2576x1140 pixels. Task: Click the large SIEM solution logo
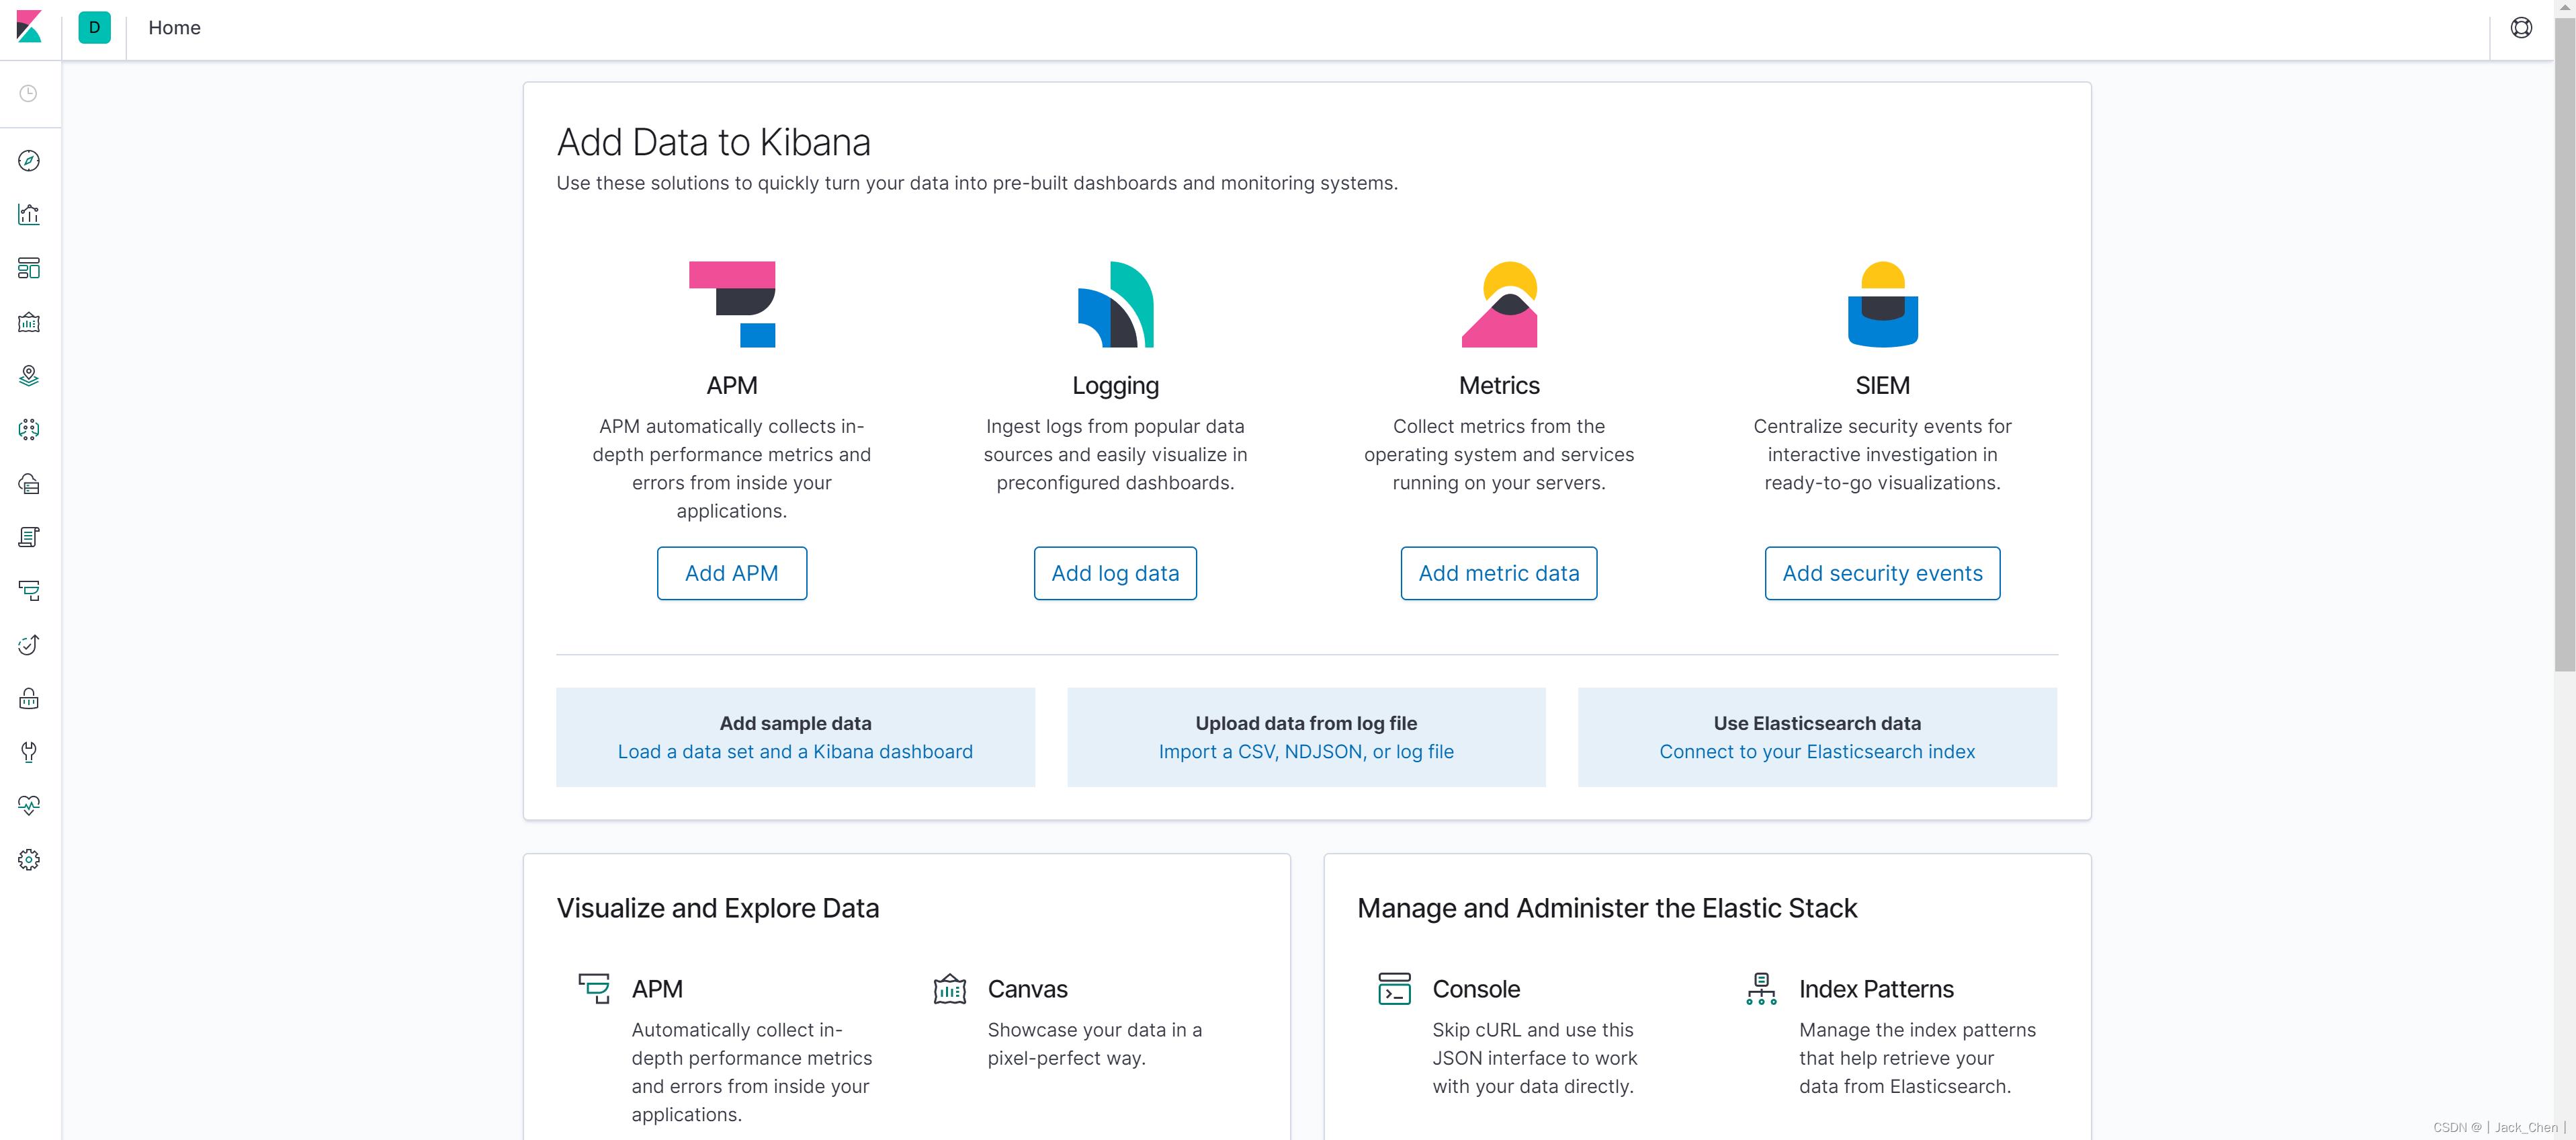pyautogui.click(x=1882, y=304)
